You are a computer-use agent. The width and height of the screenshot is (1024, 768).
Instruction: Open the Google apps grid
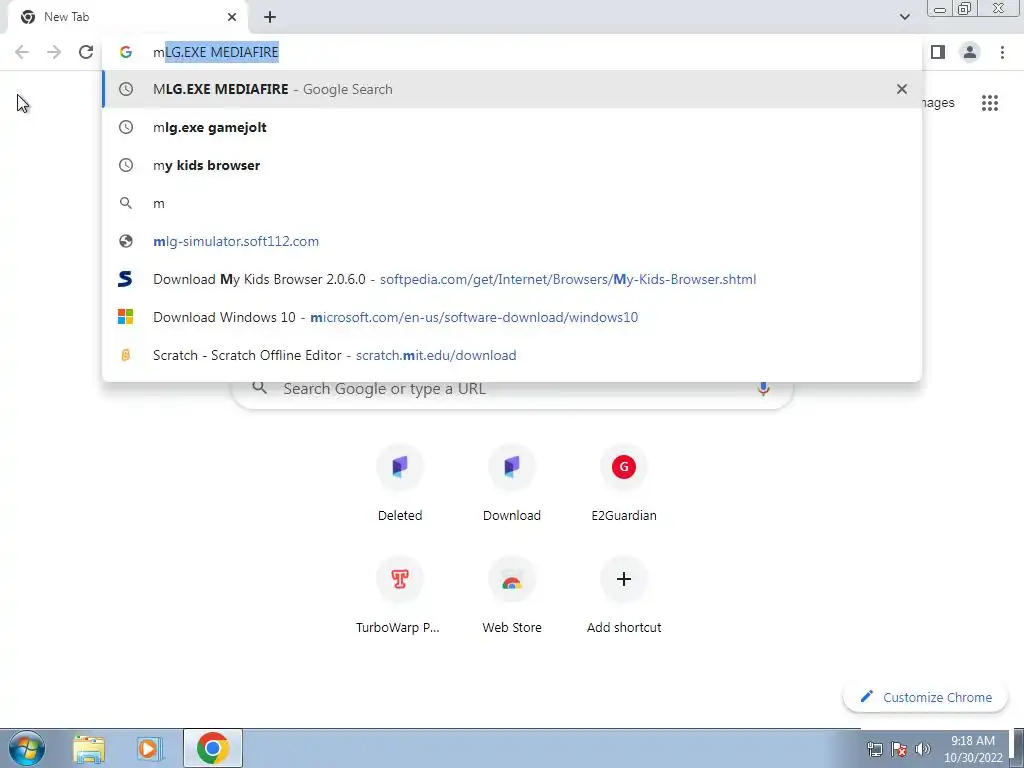pos(989,103)
